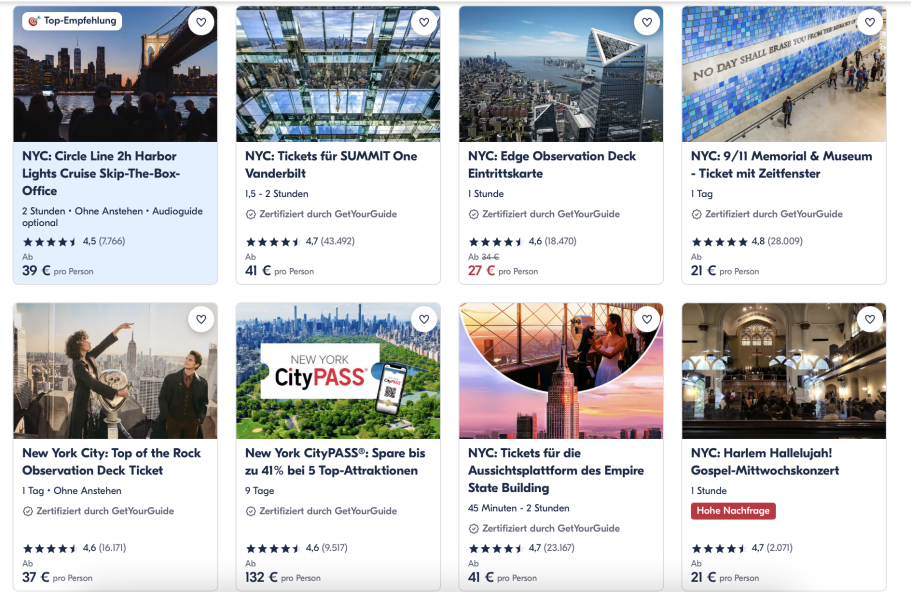Toggle the heart on Empire State Building card

coord(647,320)
